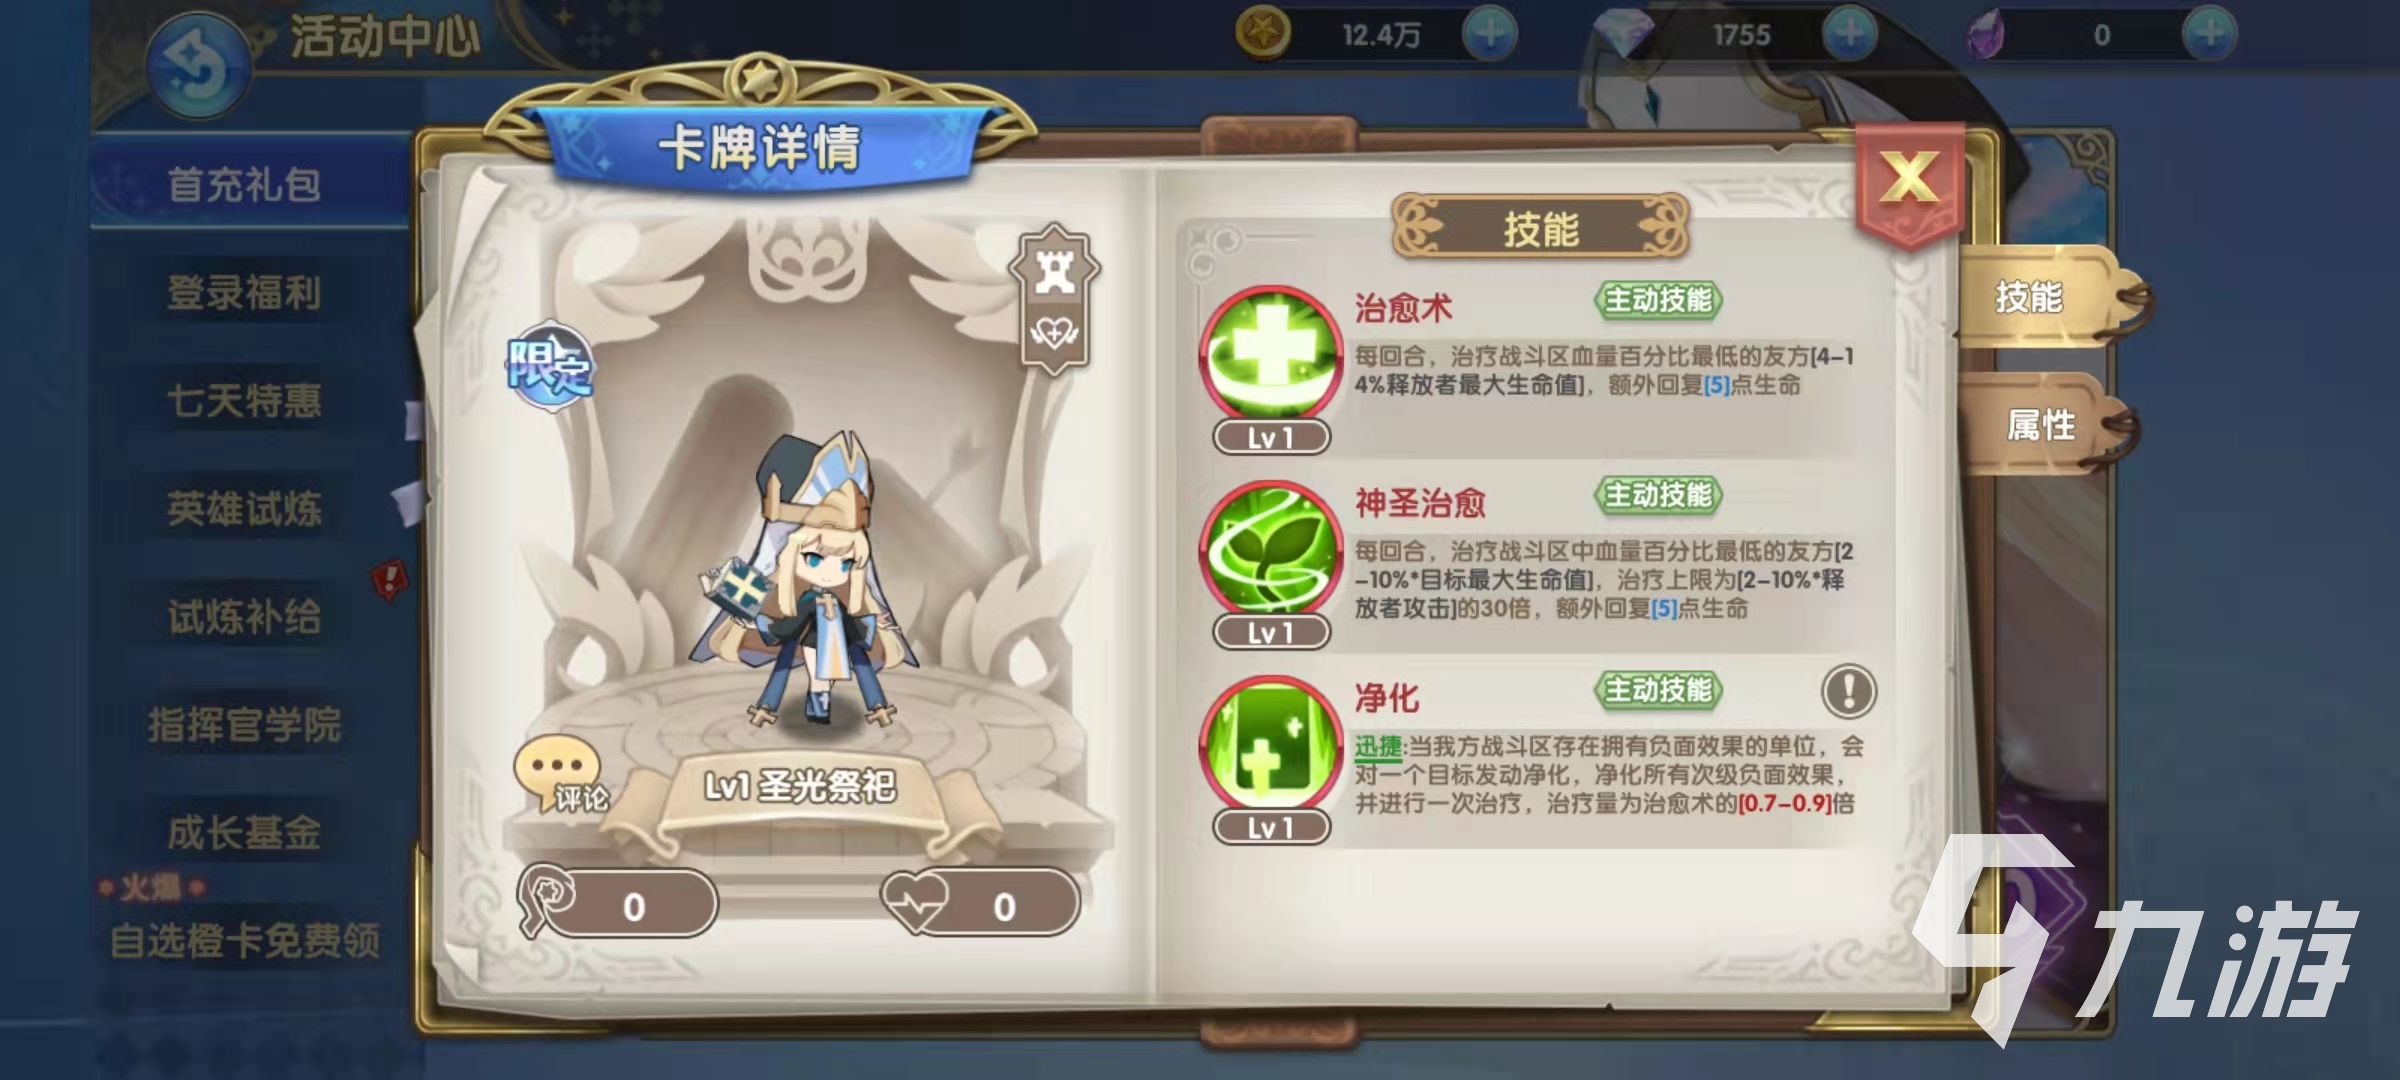Click the heart like counter button

pos(980,904)
